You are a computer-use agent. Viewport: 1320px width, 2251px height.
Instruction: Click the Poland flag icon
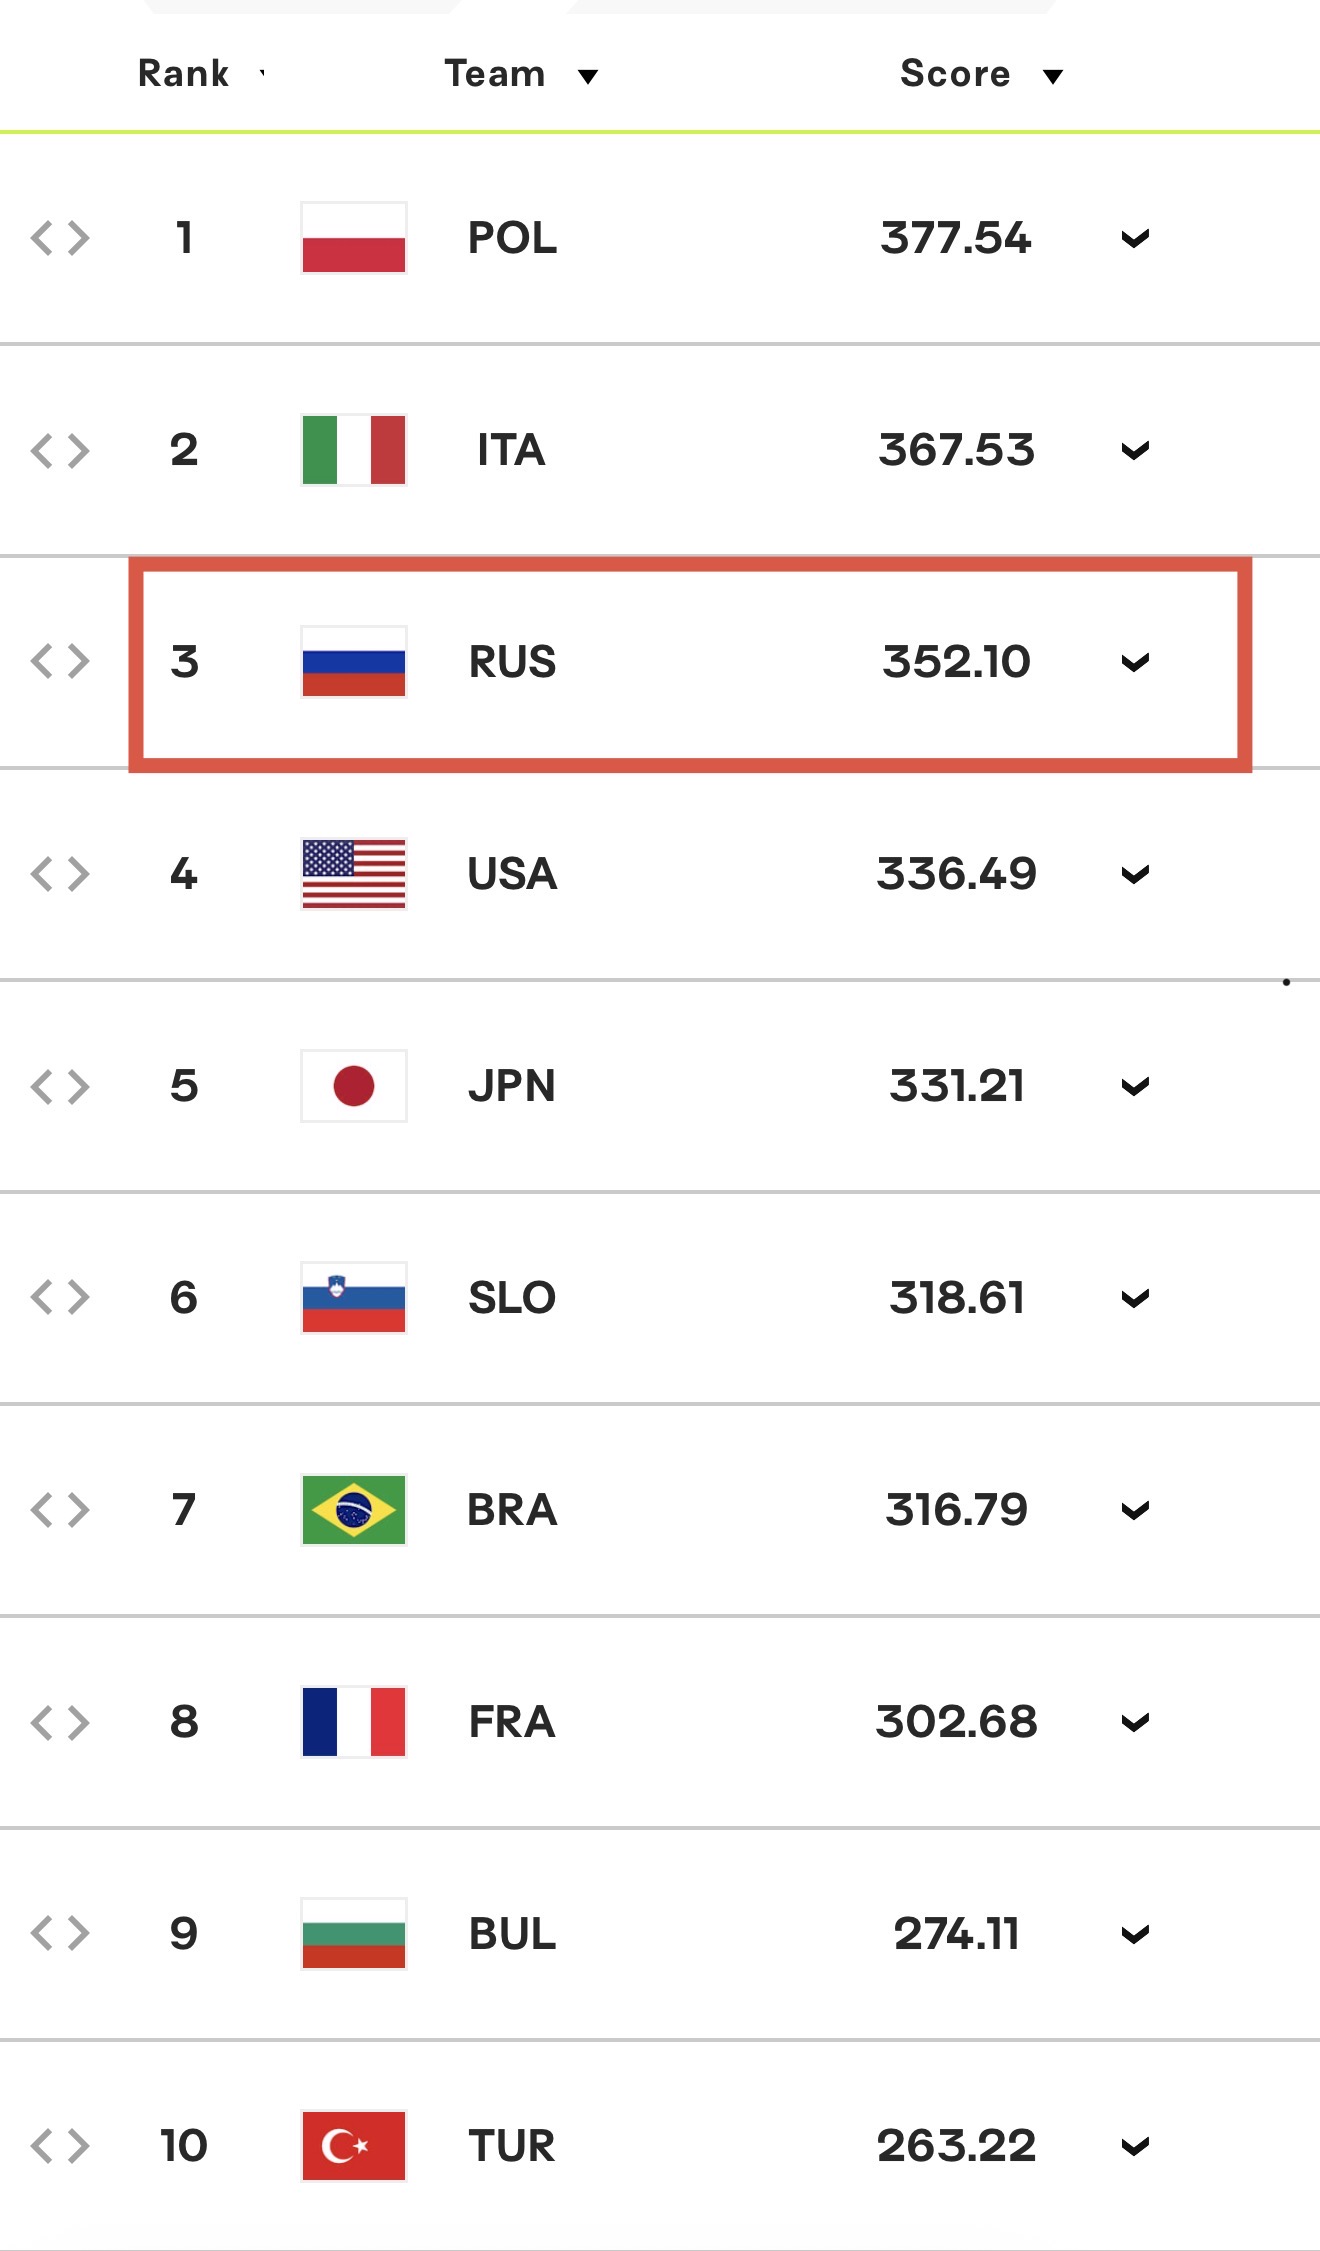353,238
